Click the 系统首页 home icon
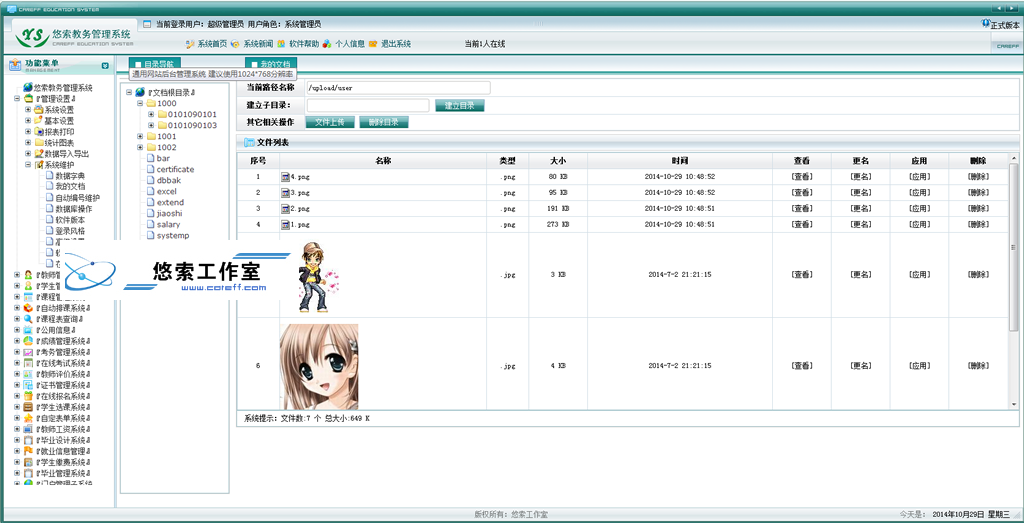1024x523 pixels. [x=190, y=44]
